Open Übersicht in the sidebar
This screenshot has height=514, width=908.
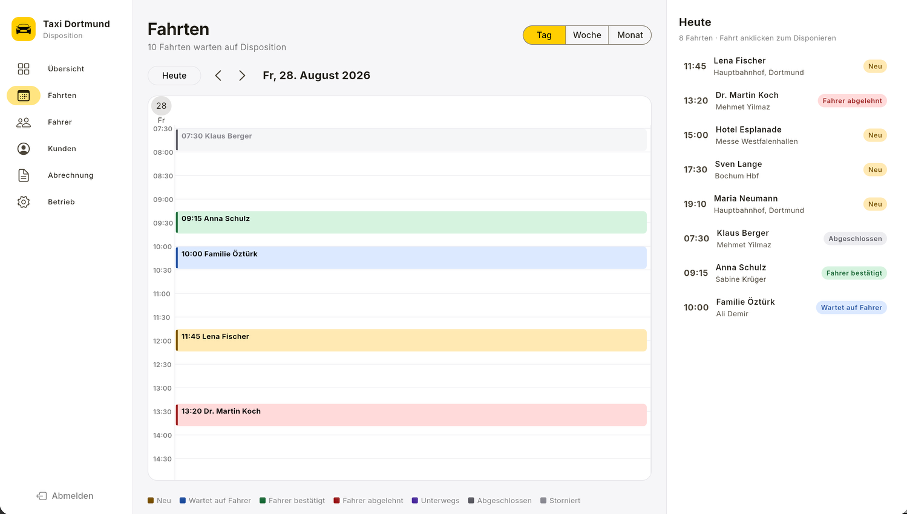coord(66,69)
